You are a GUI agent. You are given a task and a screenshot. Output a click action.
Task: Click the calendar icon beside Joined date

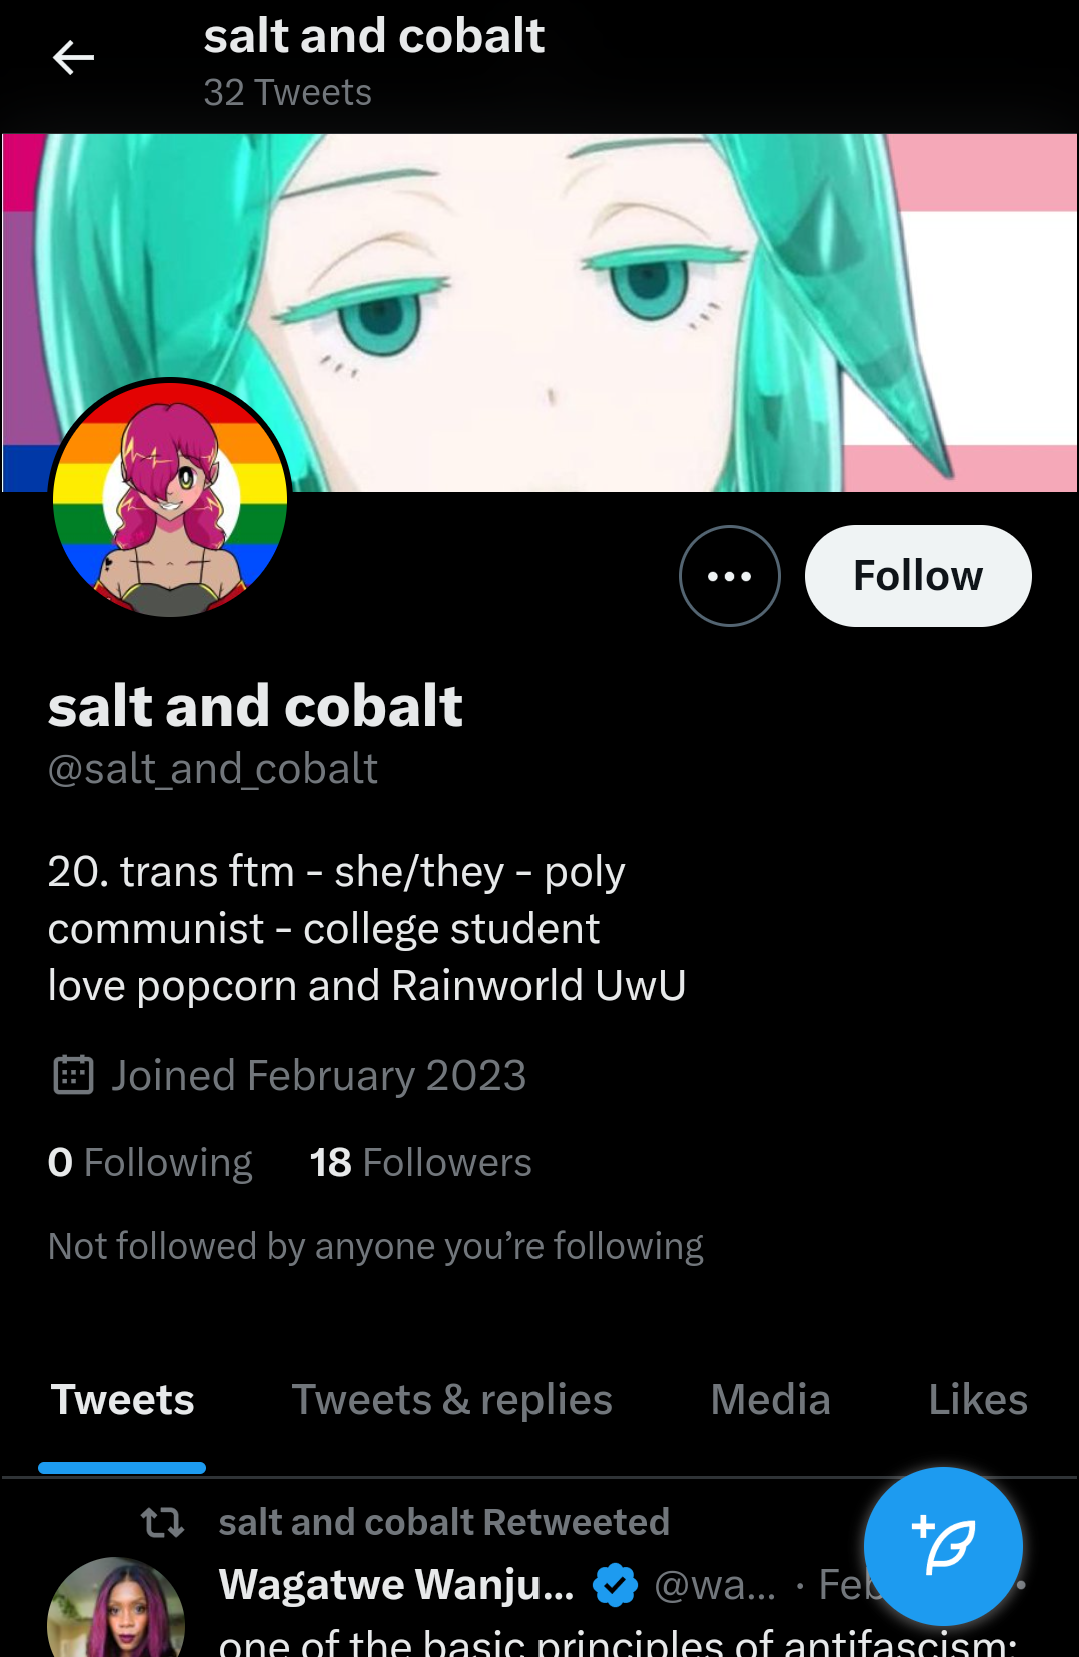click(73, 1075)
